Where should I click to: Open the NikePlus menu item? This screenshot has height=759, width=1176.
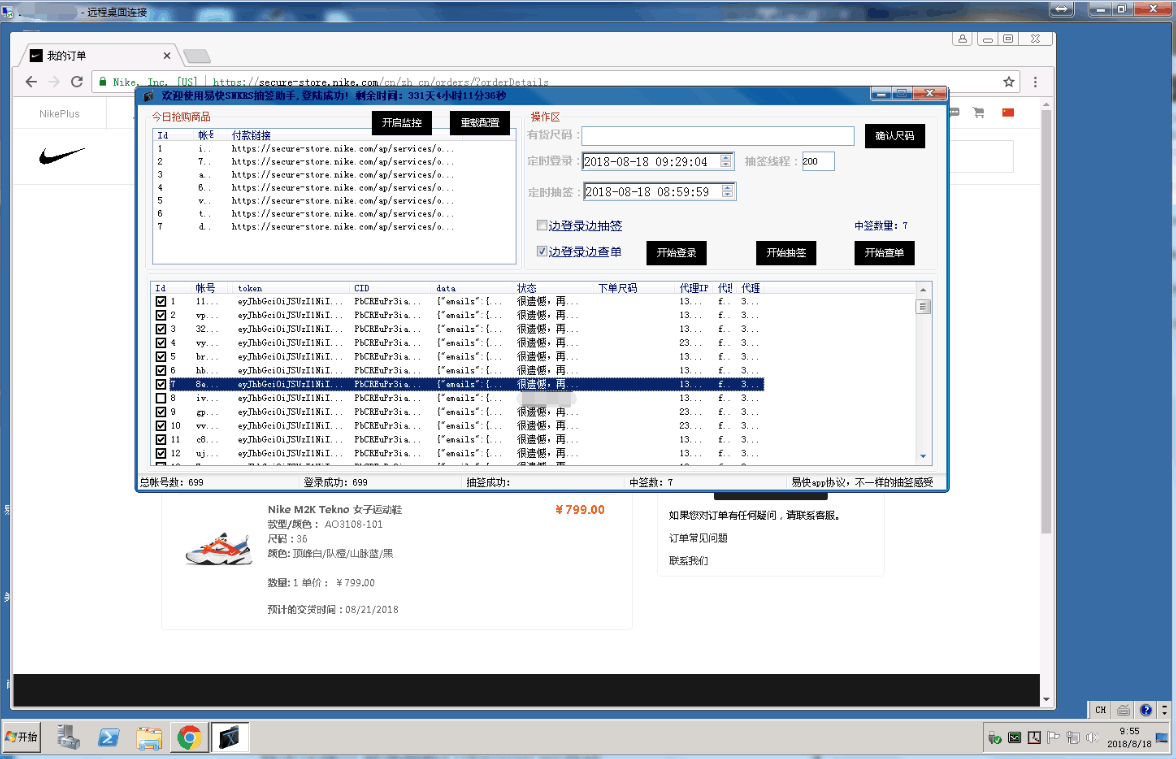[x=59, y=114]
